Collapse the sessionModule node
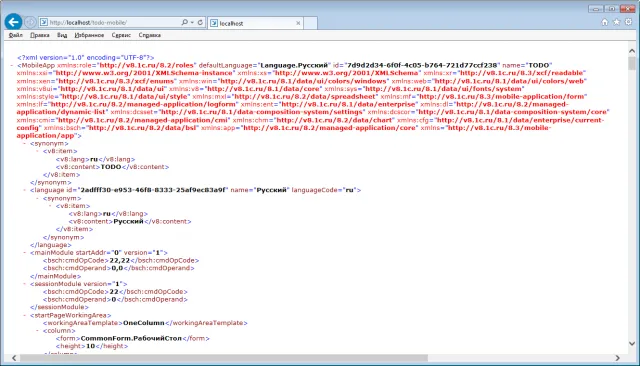The height and width of the screenshot is (366, 640). pos(24,284)
